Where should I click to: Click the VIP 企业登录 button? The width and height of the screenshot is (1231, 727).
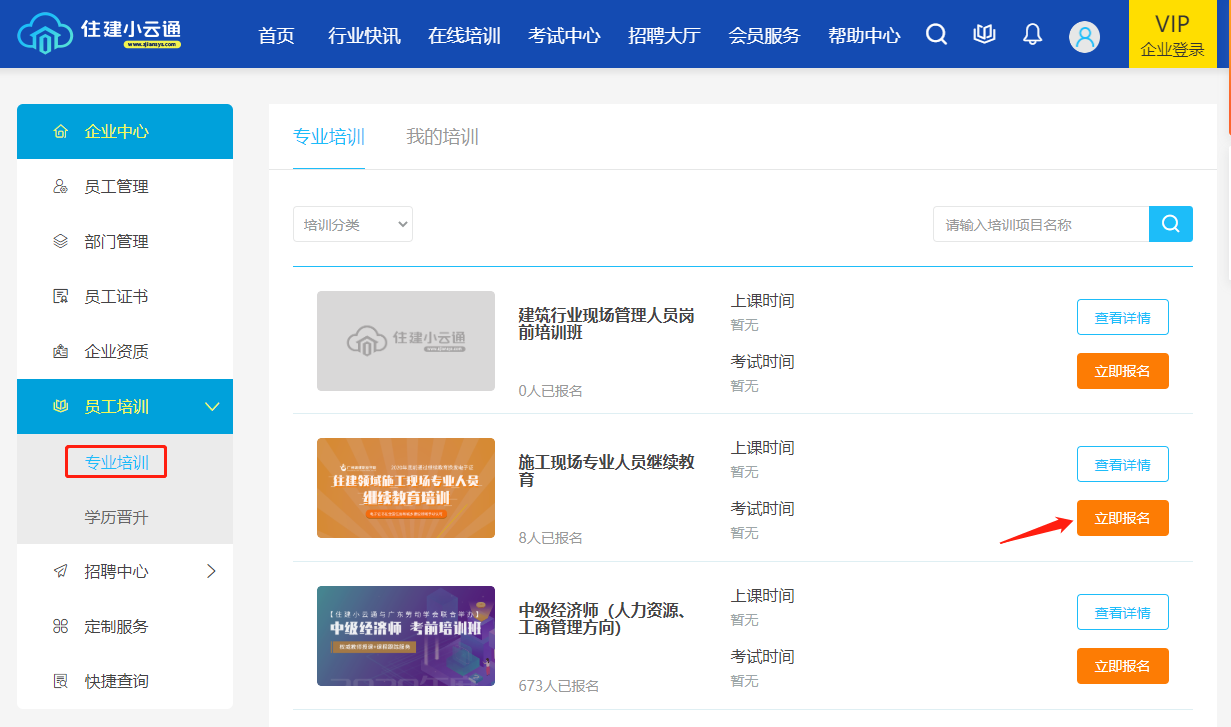[1172, 35]
